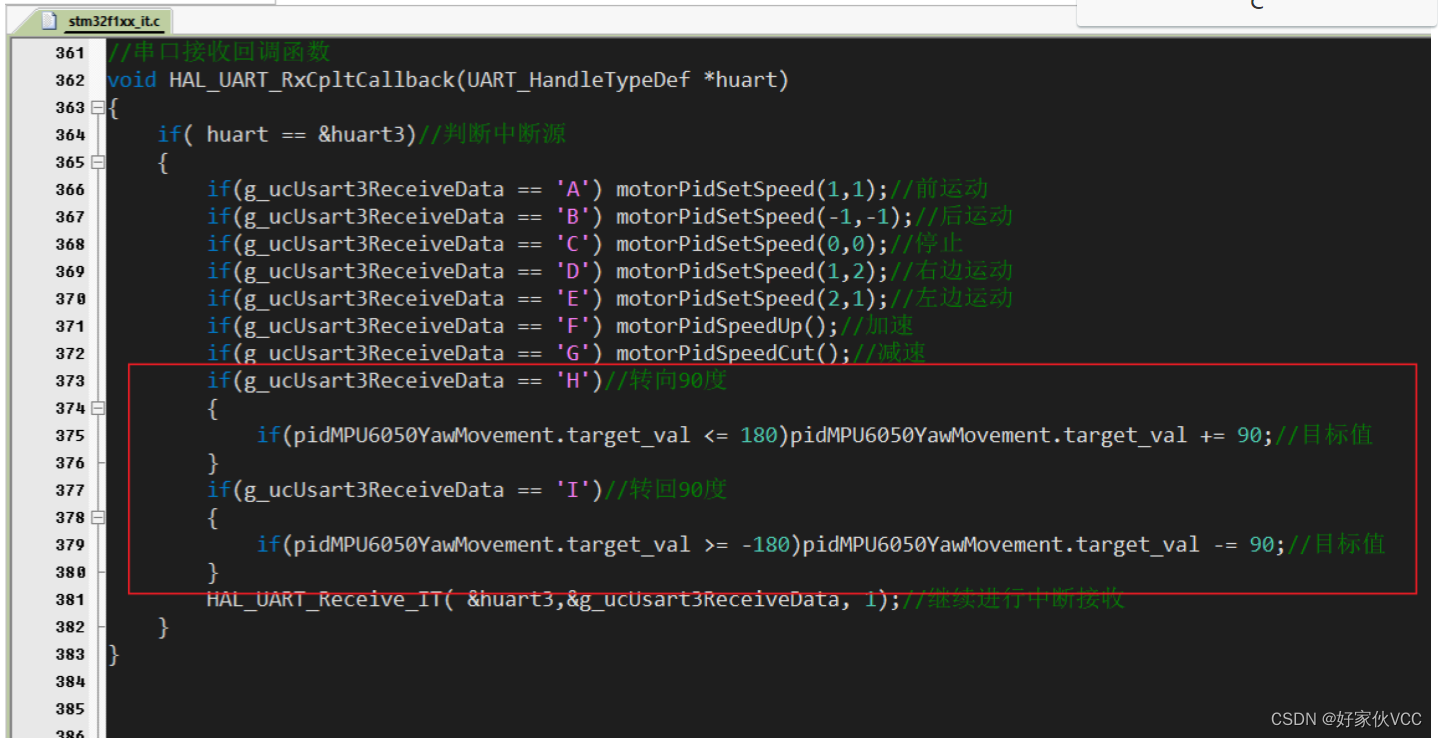Click the 'G' character literal on line 372

click(573, 352)
